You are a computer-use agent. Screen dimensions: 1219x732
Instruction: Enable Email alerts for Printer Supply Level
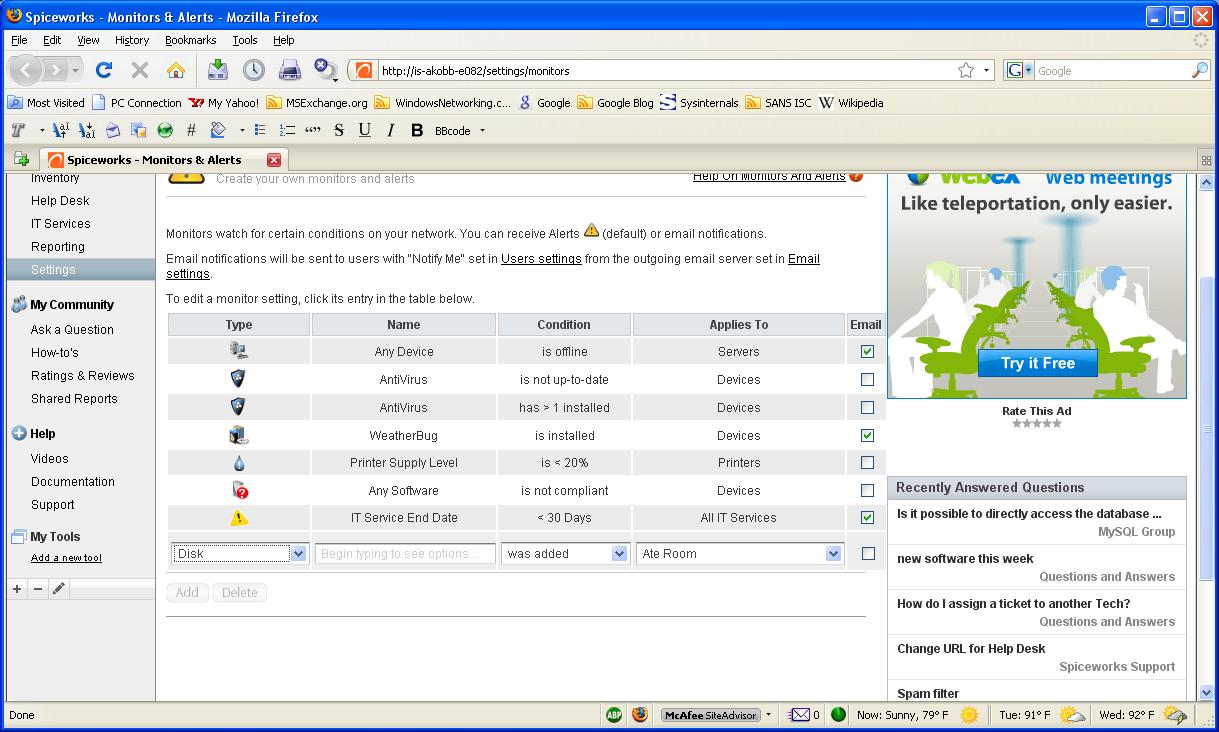(867, 462)
